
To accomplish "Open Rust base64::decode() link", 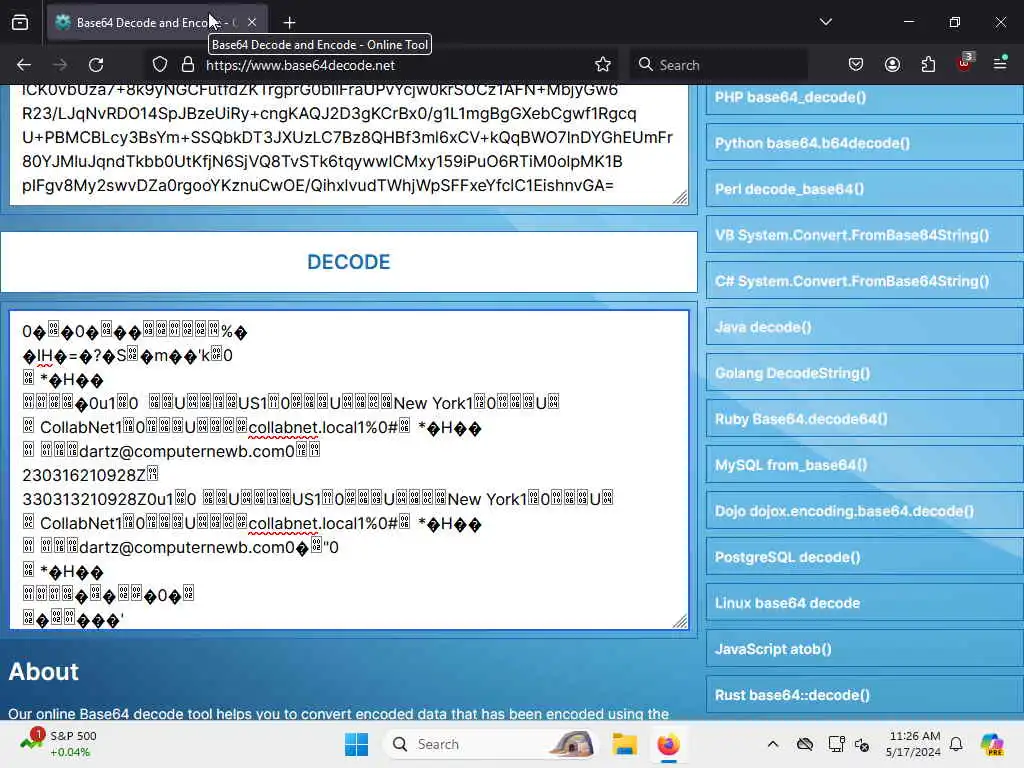I will point(865,695).
